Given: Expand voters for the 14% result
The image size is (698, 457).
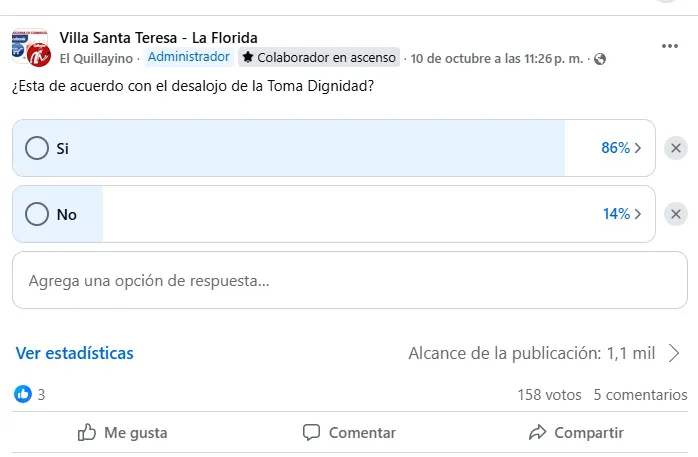Looking at the screenshot, I should 622,214.
